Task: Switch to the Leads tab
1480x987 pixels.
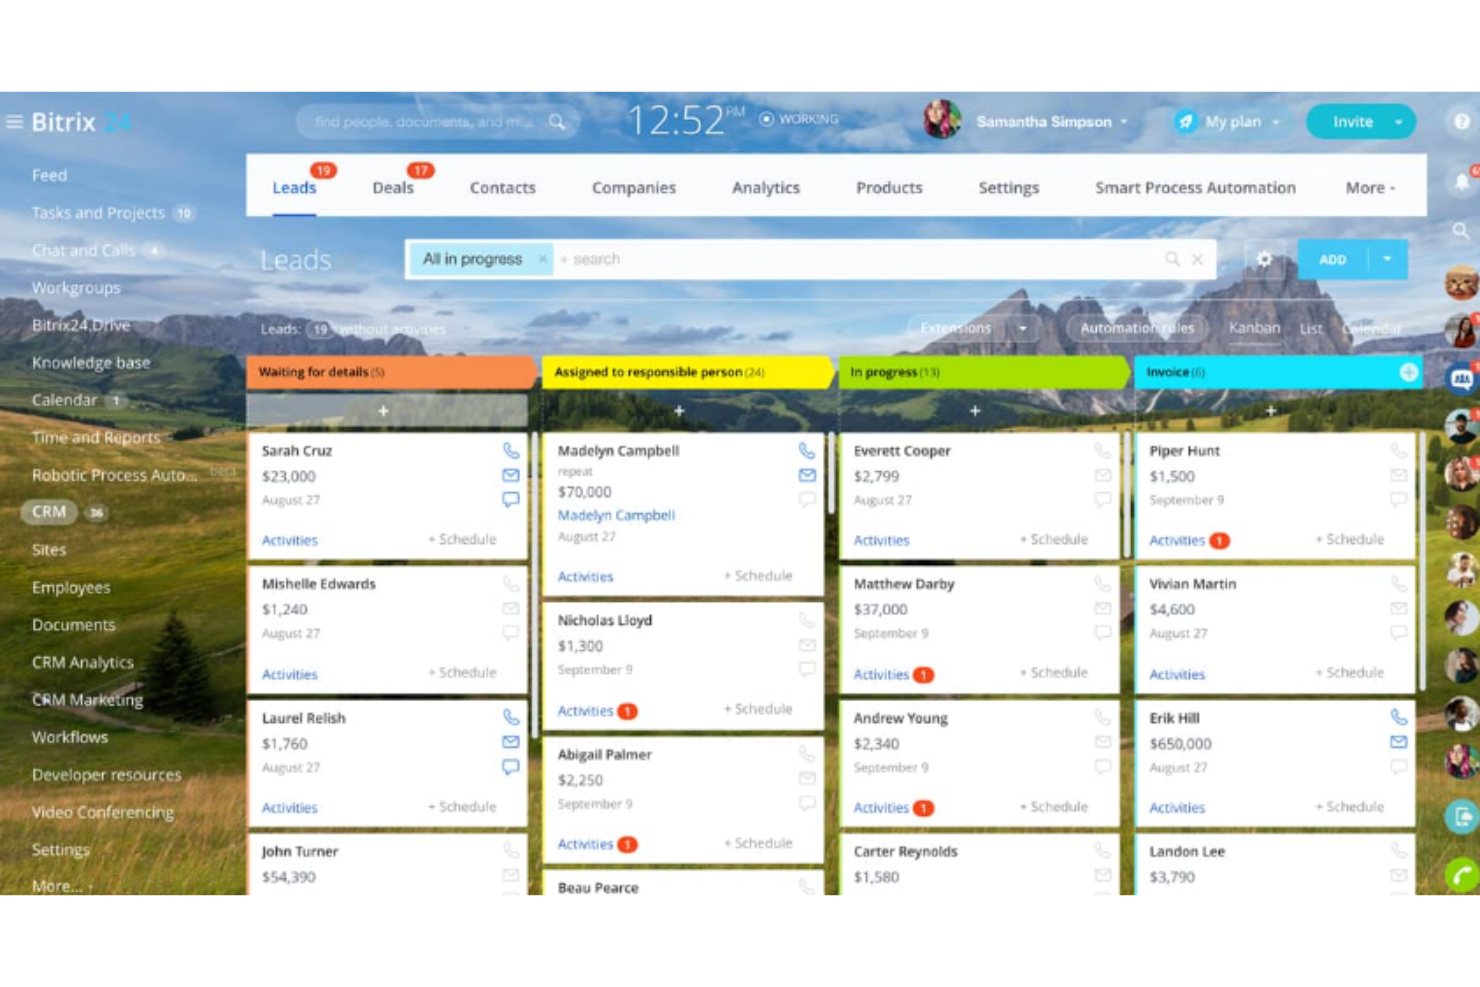Action: click(294, 188)
